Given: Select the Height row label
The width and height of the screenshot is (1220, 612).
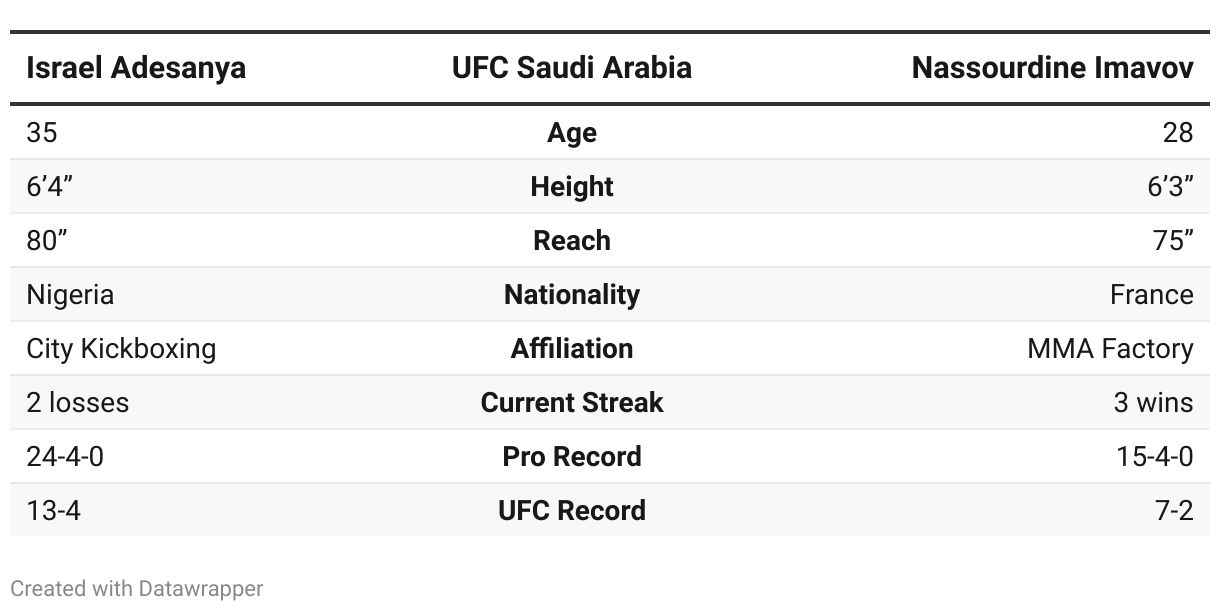Looking at the screenshot, I should (x=571, y=187).
